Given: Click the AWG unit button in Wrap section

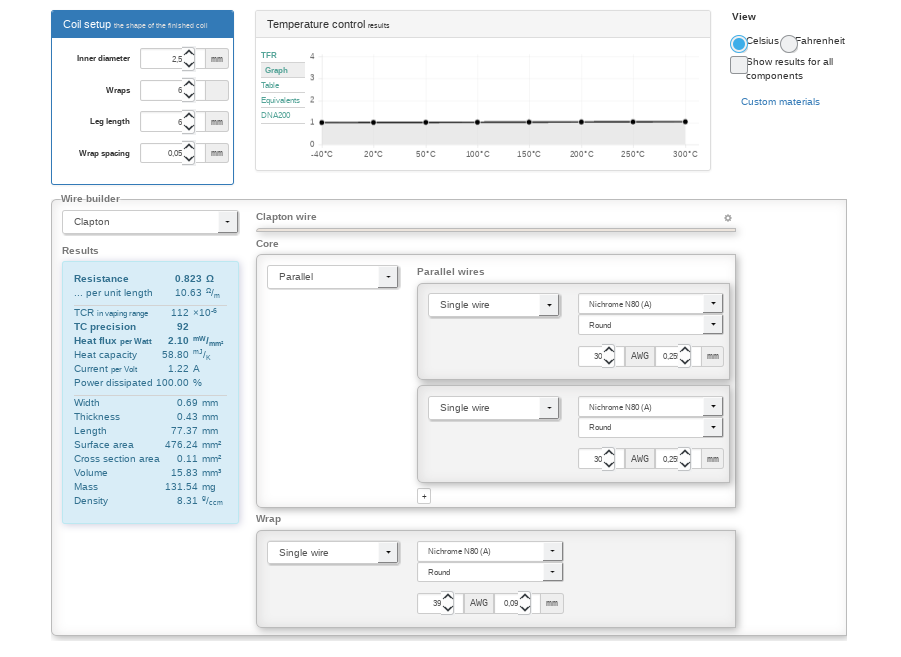Looking at the screenshot, I should pyautogui.click(x=479, y=603).
